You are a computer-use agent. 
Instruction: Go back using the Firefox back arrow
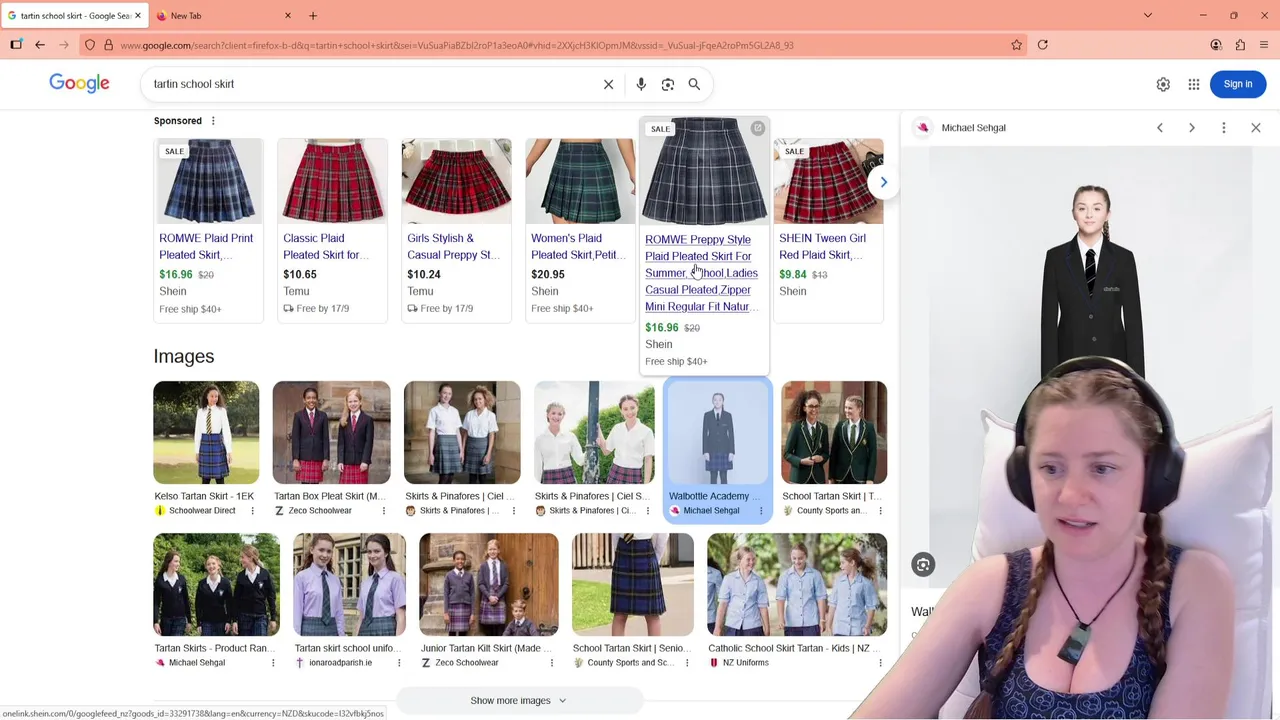click(40, 45)
